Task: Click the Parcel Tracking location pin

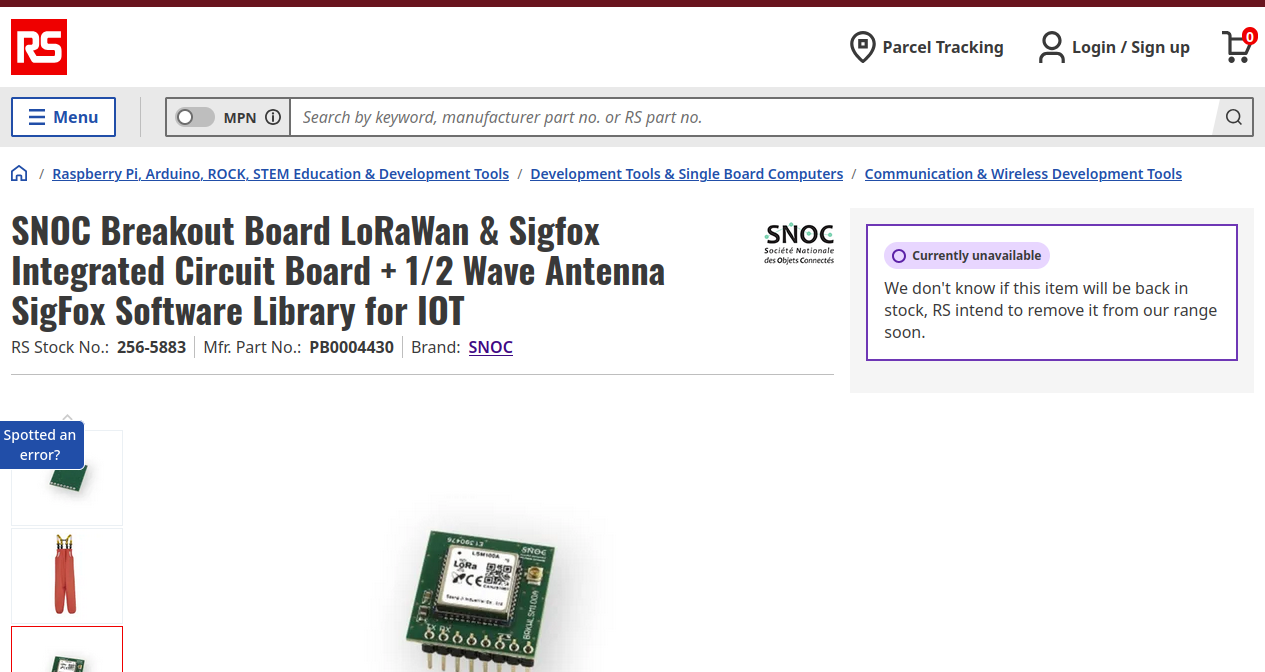Action: tap(862, 47)
